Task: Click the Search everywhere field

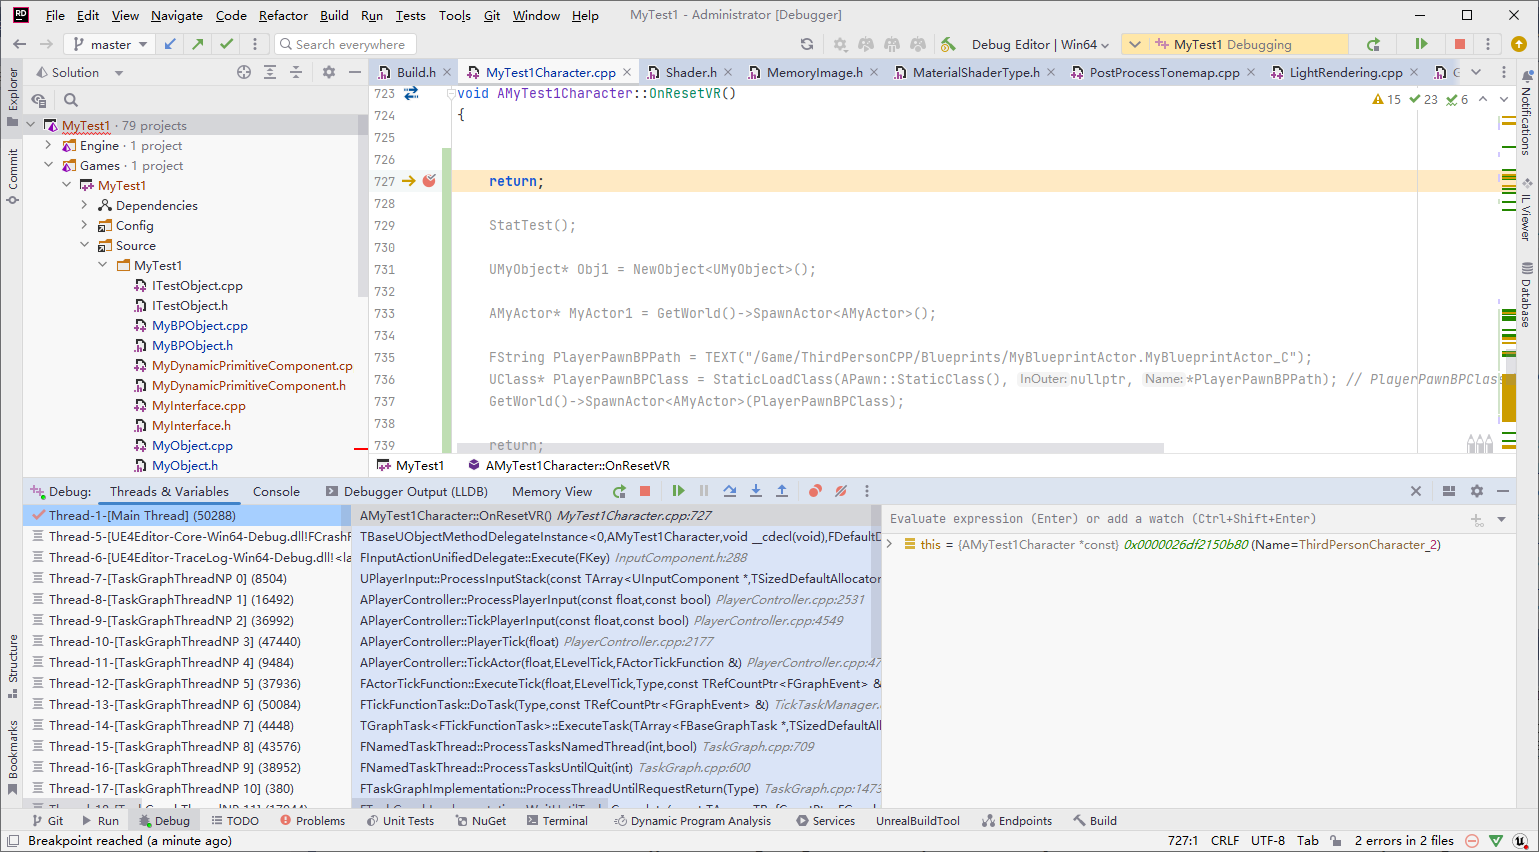Action: (x=345, y=44)
